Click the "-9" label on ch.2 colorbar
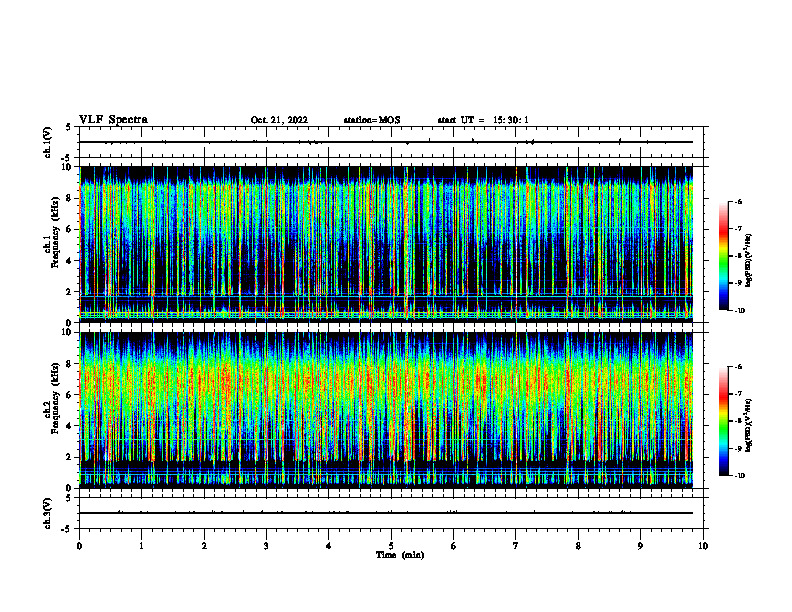Viewport: 792px width, 612px height. coord(738,449)
